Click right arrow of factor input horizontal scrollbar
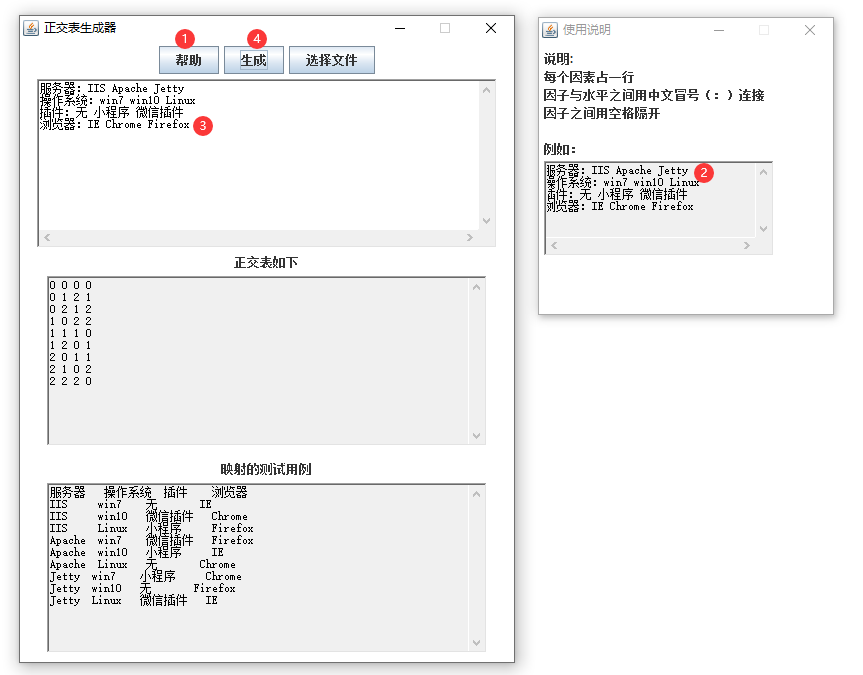This screenshot has height=675, width=863. pos(469,237)
